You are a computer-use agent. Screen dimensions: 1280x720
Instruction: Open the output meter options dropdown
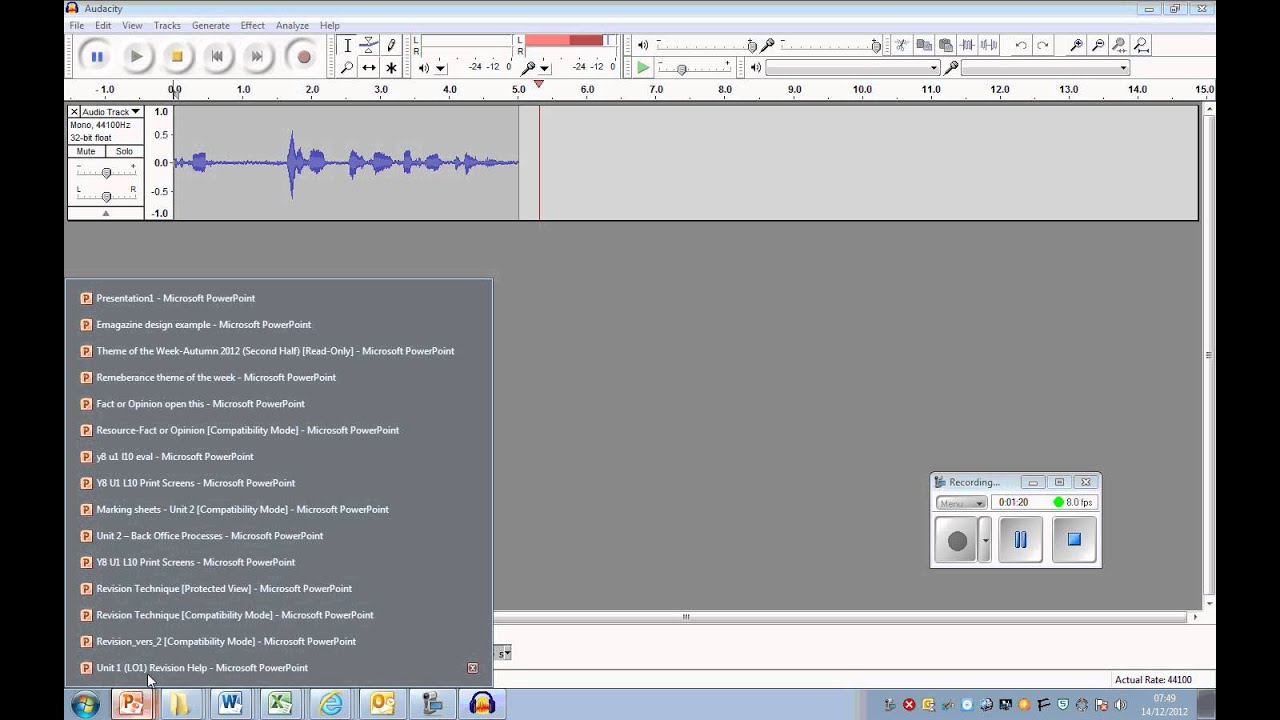[x=441, y=68]
